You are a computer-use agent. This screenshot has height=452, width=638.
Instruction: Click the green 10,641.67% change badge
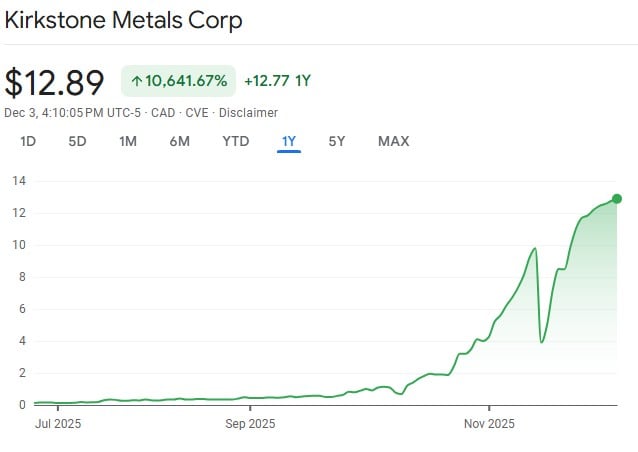coord(179,81)
